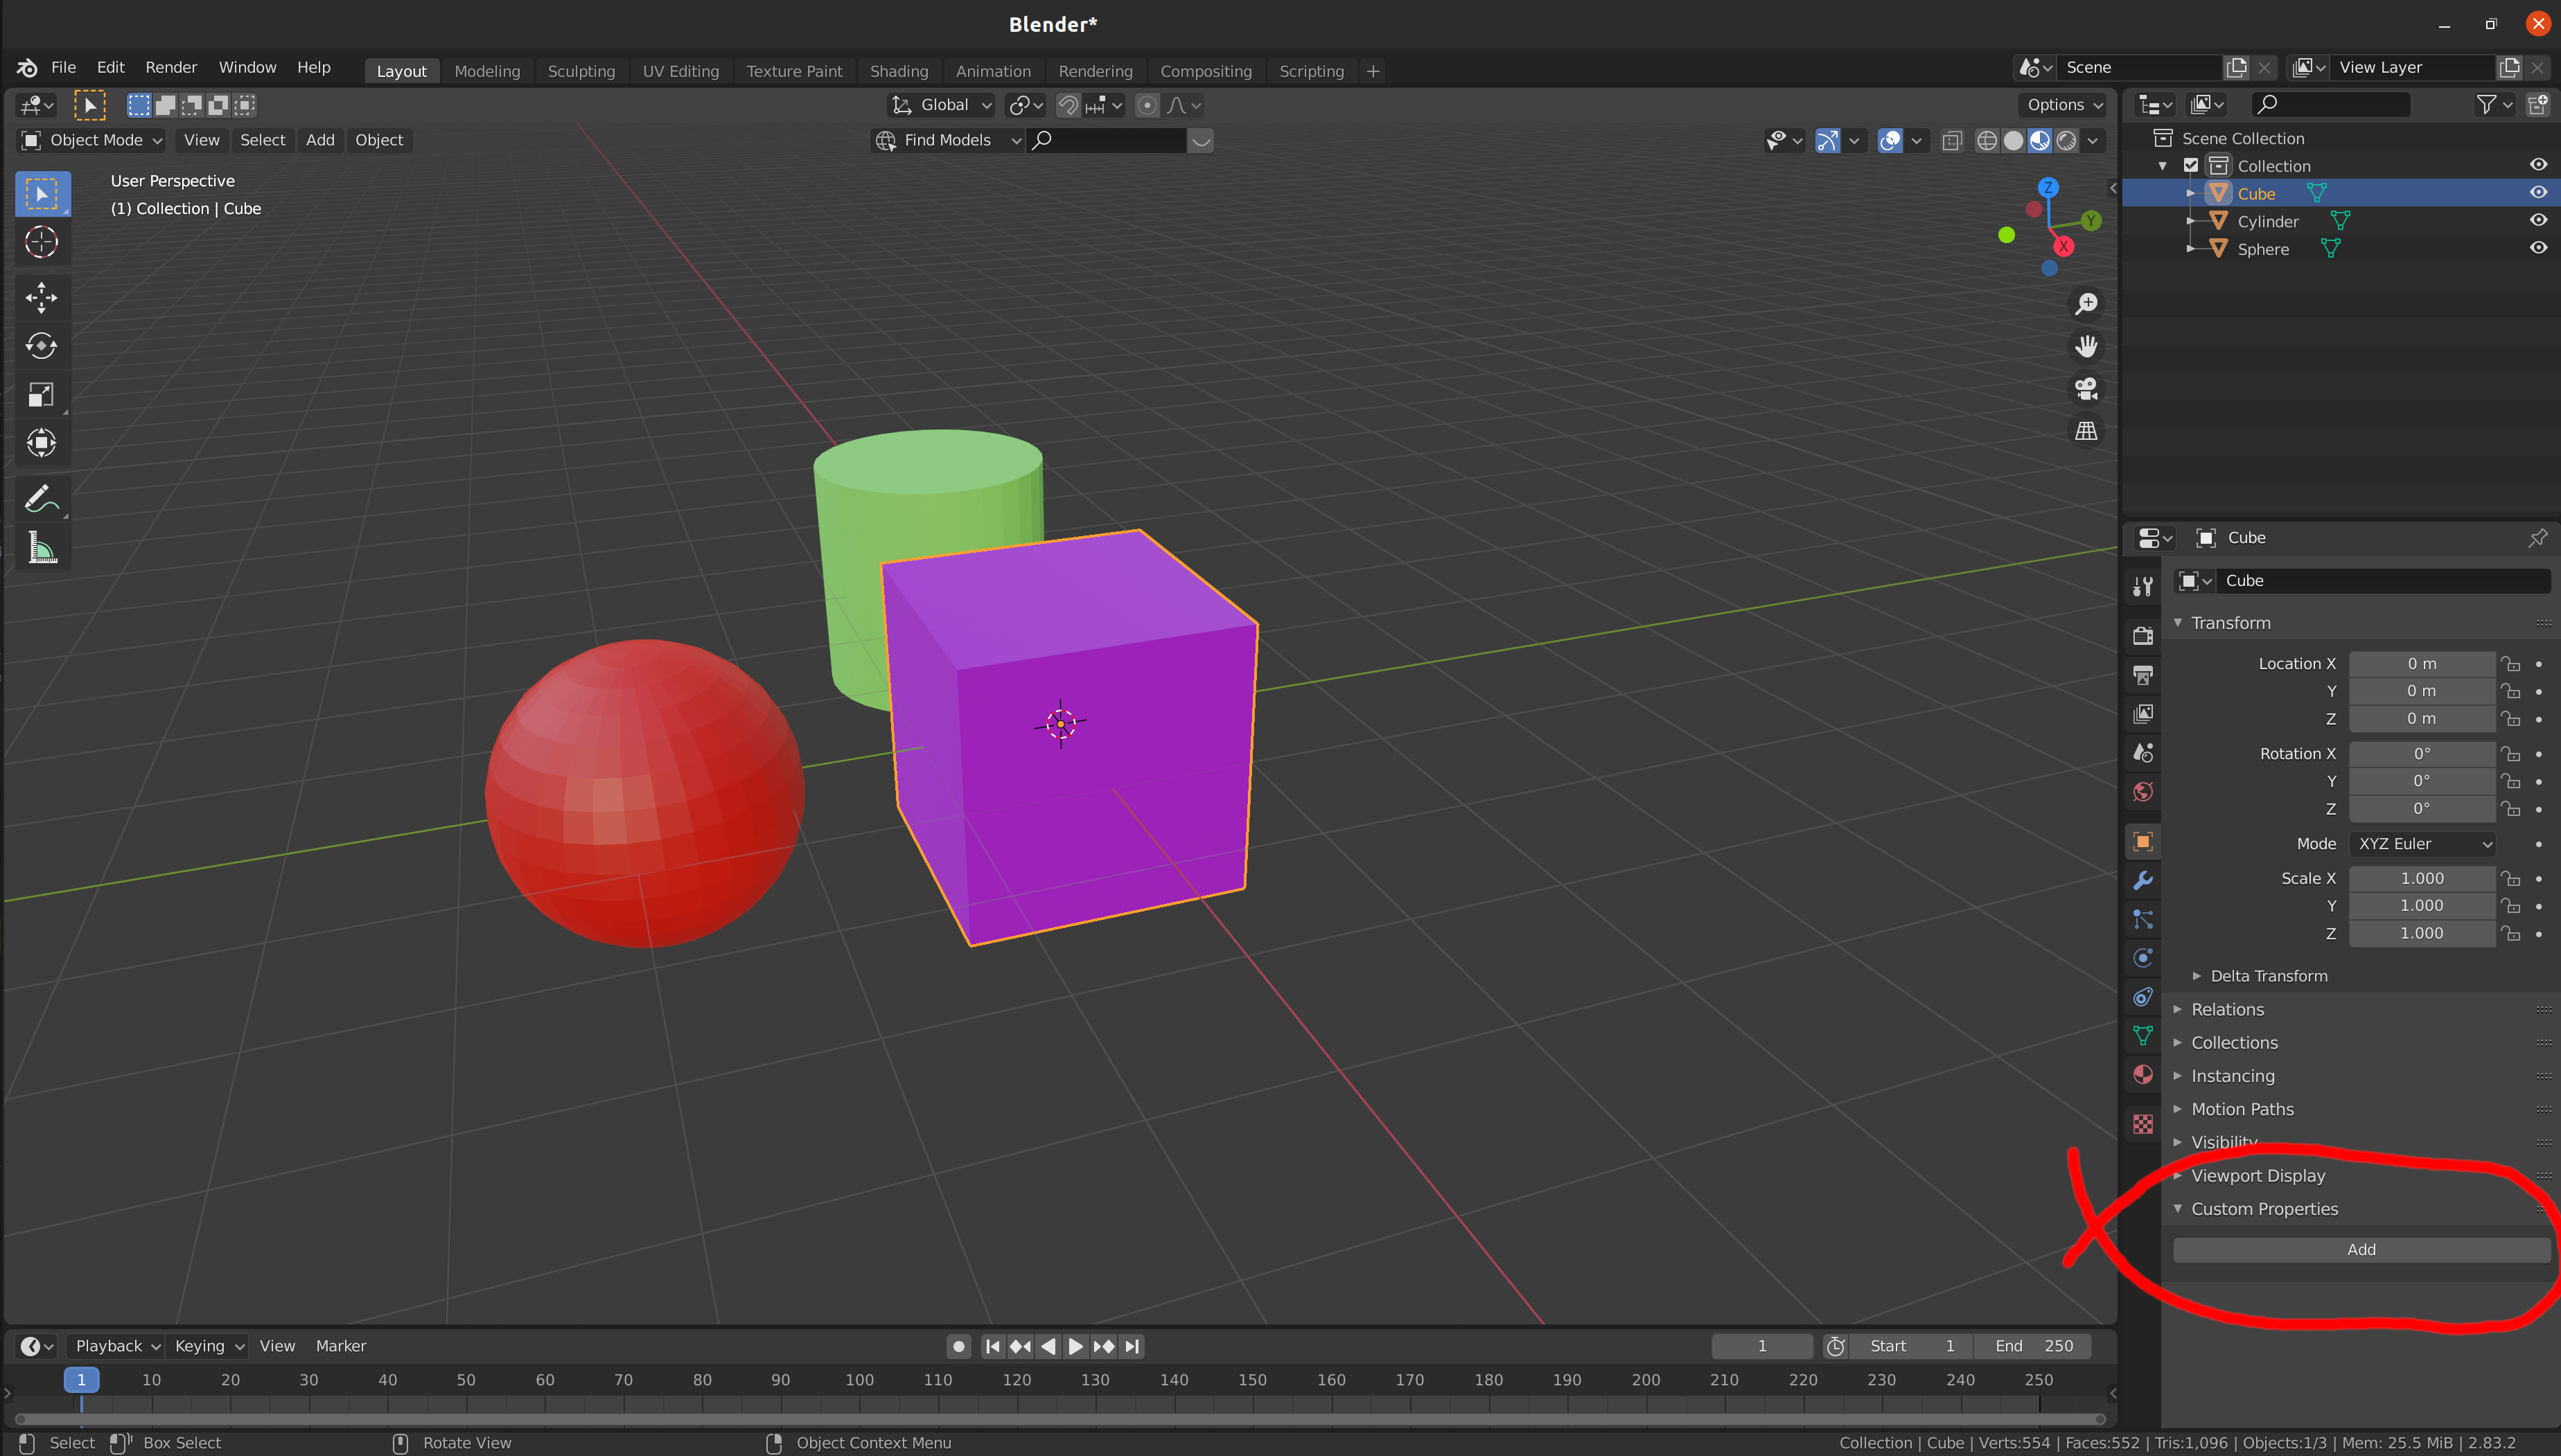This screenshot has width=2561, height=1456.
Task: Open the Object Constraints tab
Action: point(2142,997)
